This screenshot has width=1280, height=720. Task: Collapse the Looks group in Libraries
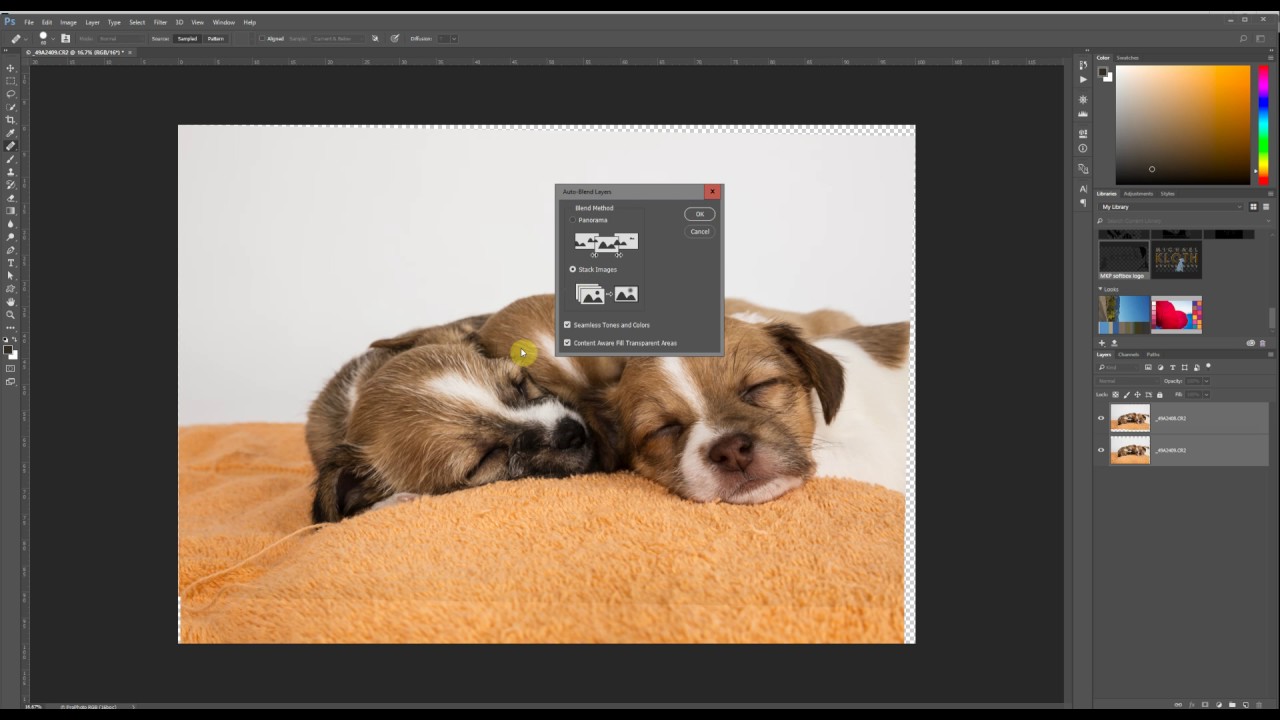(1101, 289)
